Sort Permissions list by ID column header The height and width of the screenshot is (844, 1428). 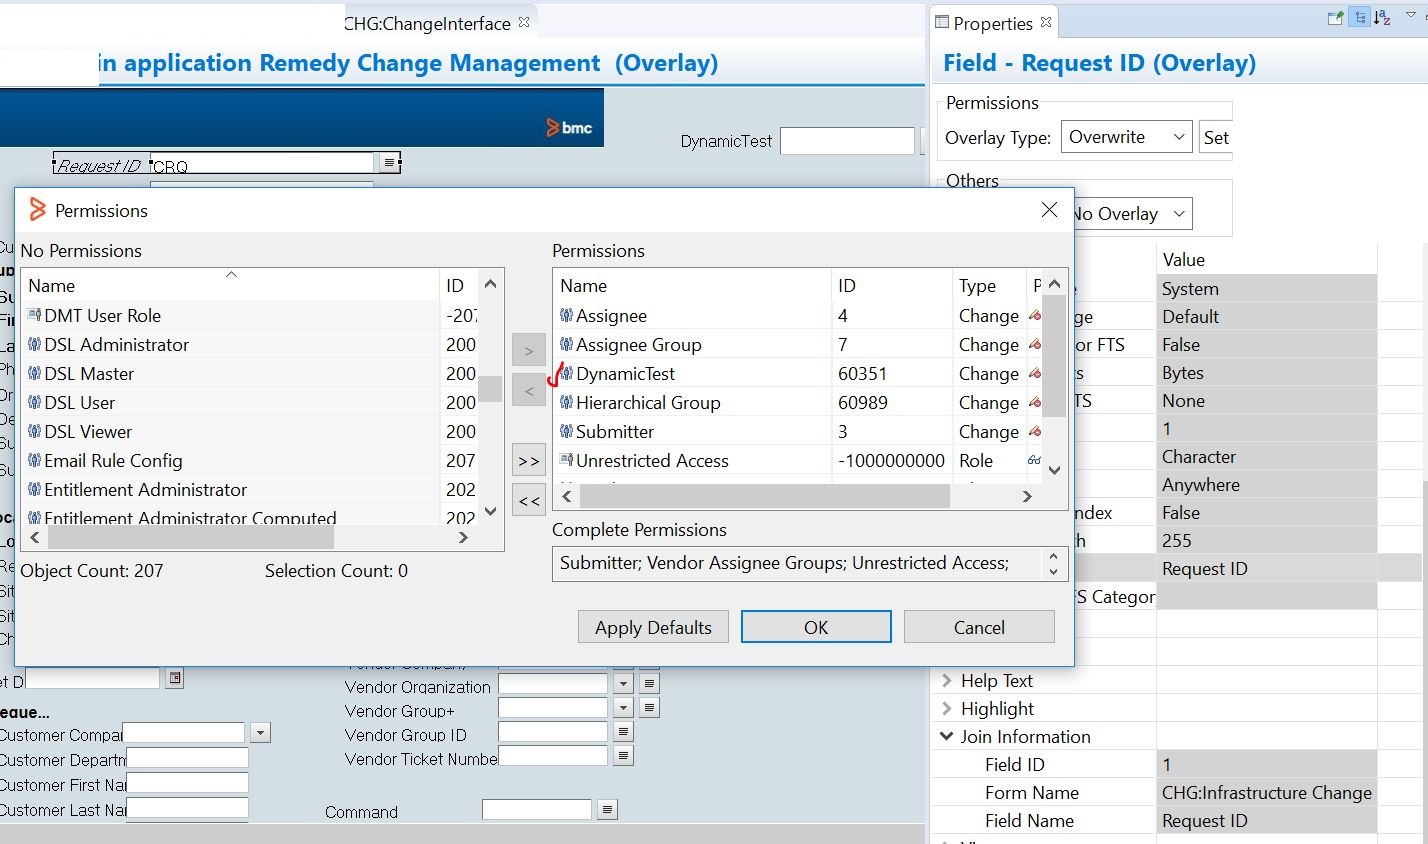coord(891,285)
